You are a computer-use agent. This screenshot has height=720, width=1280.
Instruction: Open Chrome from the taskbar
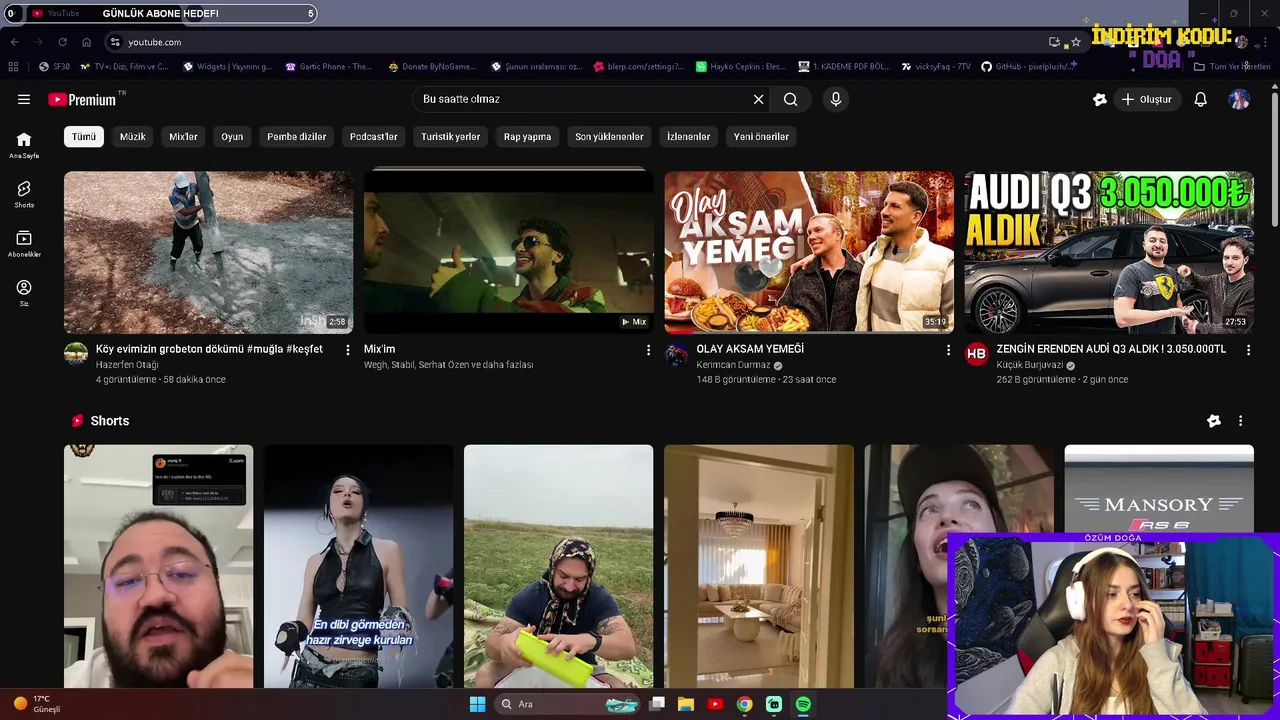pos(744,704)
